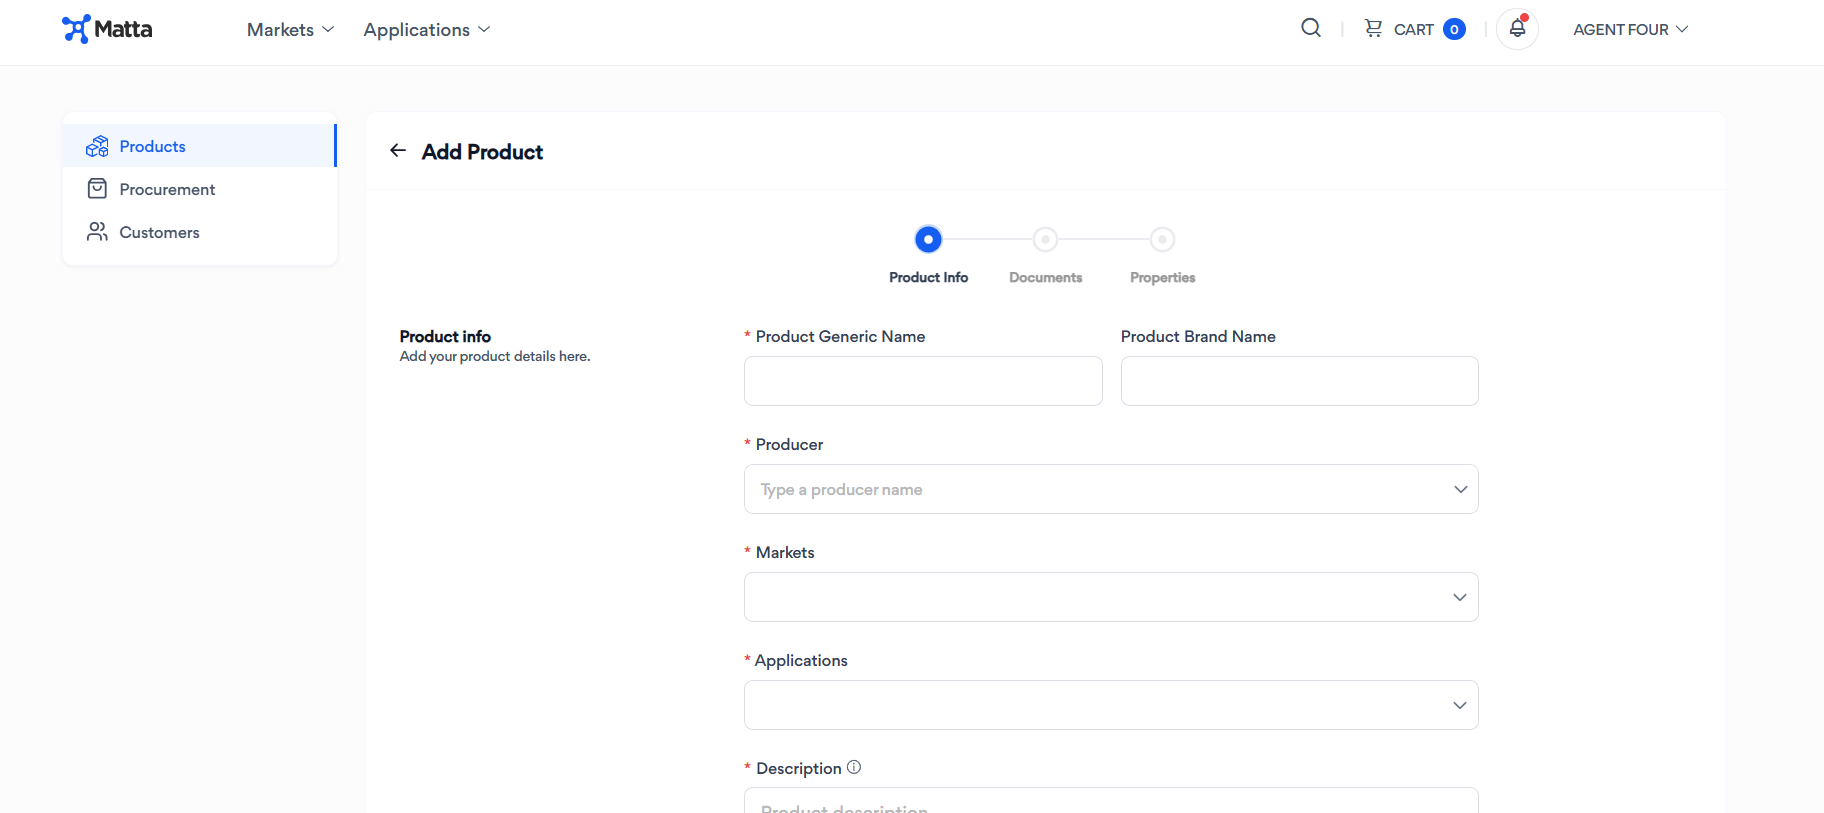Click the Properties step label
The height and width of the screenshot is (813, 1824).
pyautogui.click(x=1162, y=277)
